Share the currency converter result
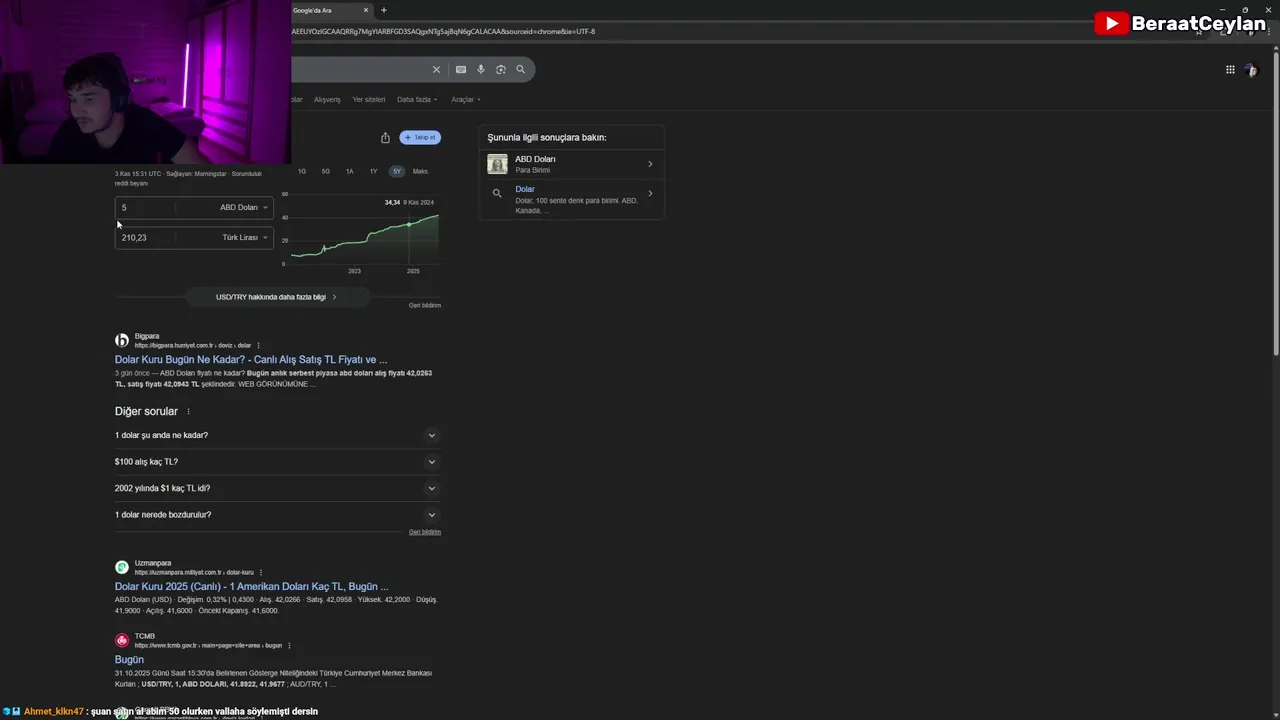The height and width of the screenshot is (720, 1280). tap(385, 137)
